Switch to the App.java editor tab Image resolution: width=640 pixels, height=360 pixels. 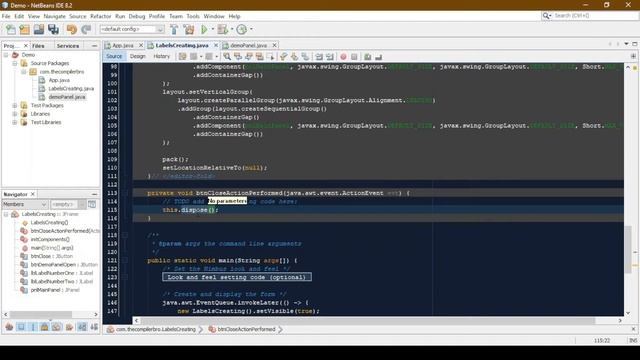point(122,45)
